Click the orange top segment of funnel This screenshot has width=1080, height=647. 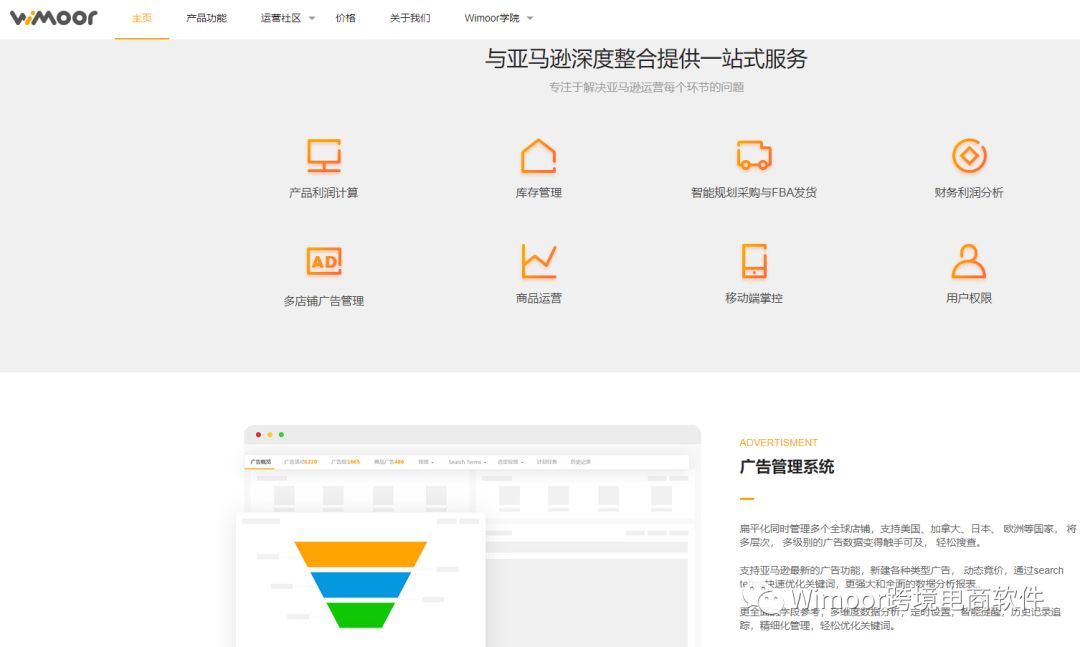tap(360, 554)
